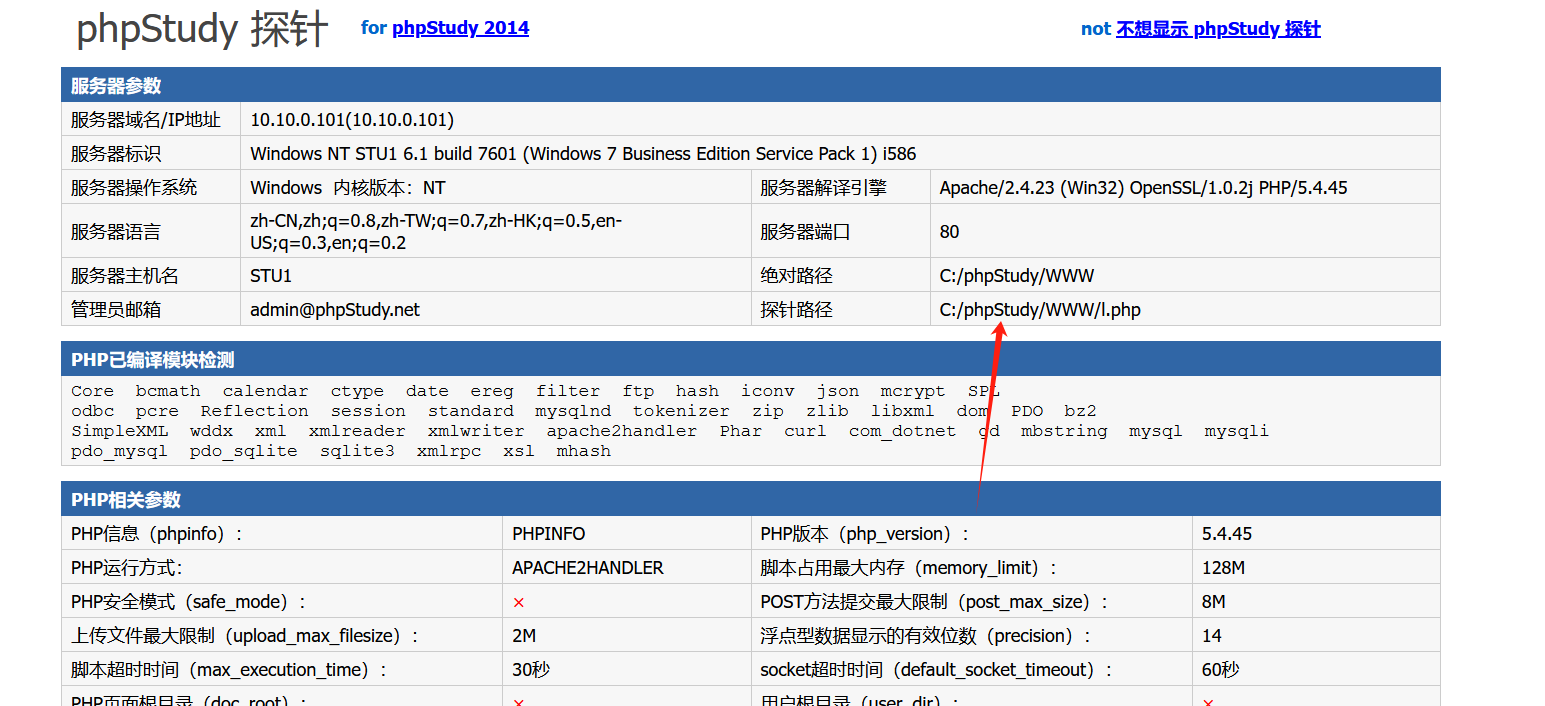Click the PHP version value 5.4.45
1545x706 pixels.
pyautogui.click(x=1227, y=534)
